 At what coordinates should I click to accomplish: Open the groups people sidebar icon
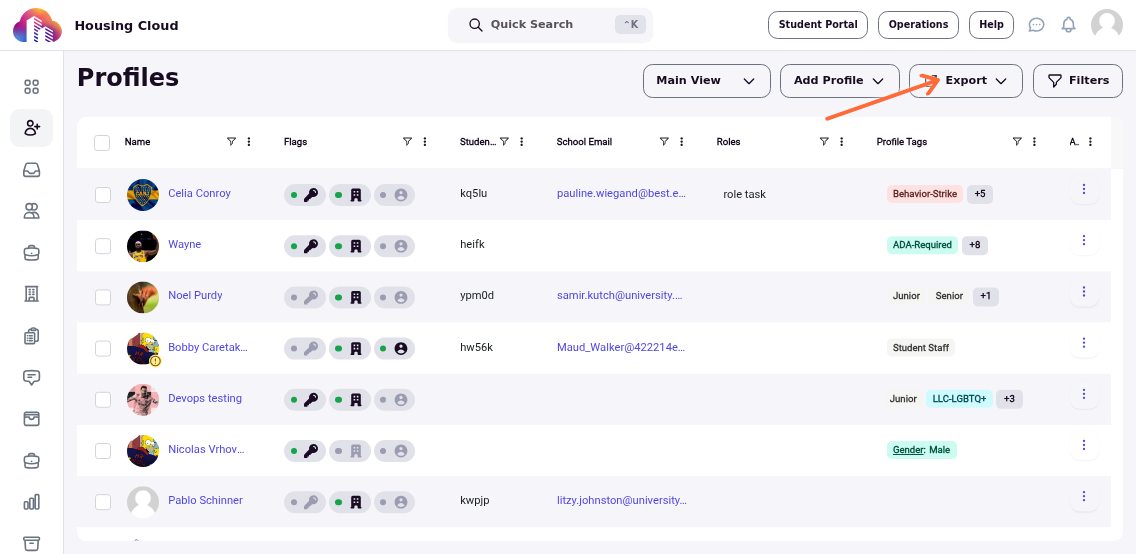pos(31,211)
